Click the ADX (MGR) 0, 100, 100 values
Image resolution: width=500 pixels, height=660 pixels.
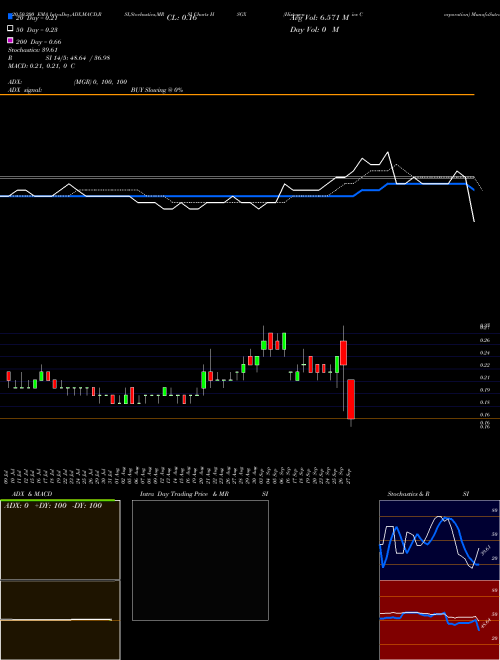point(101,82)
